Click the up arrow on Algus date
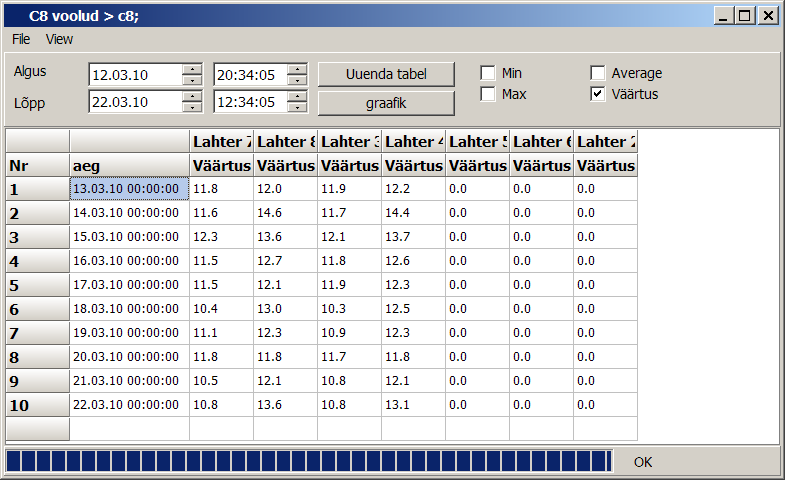 [x=192, y=69]
